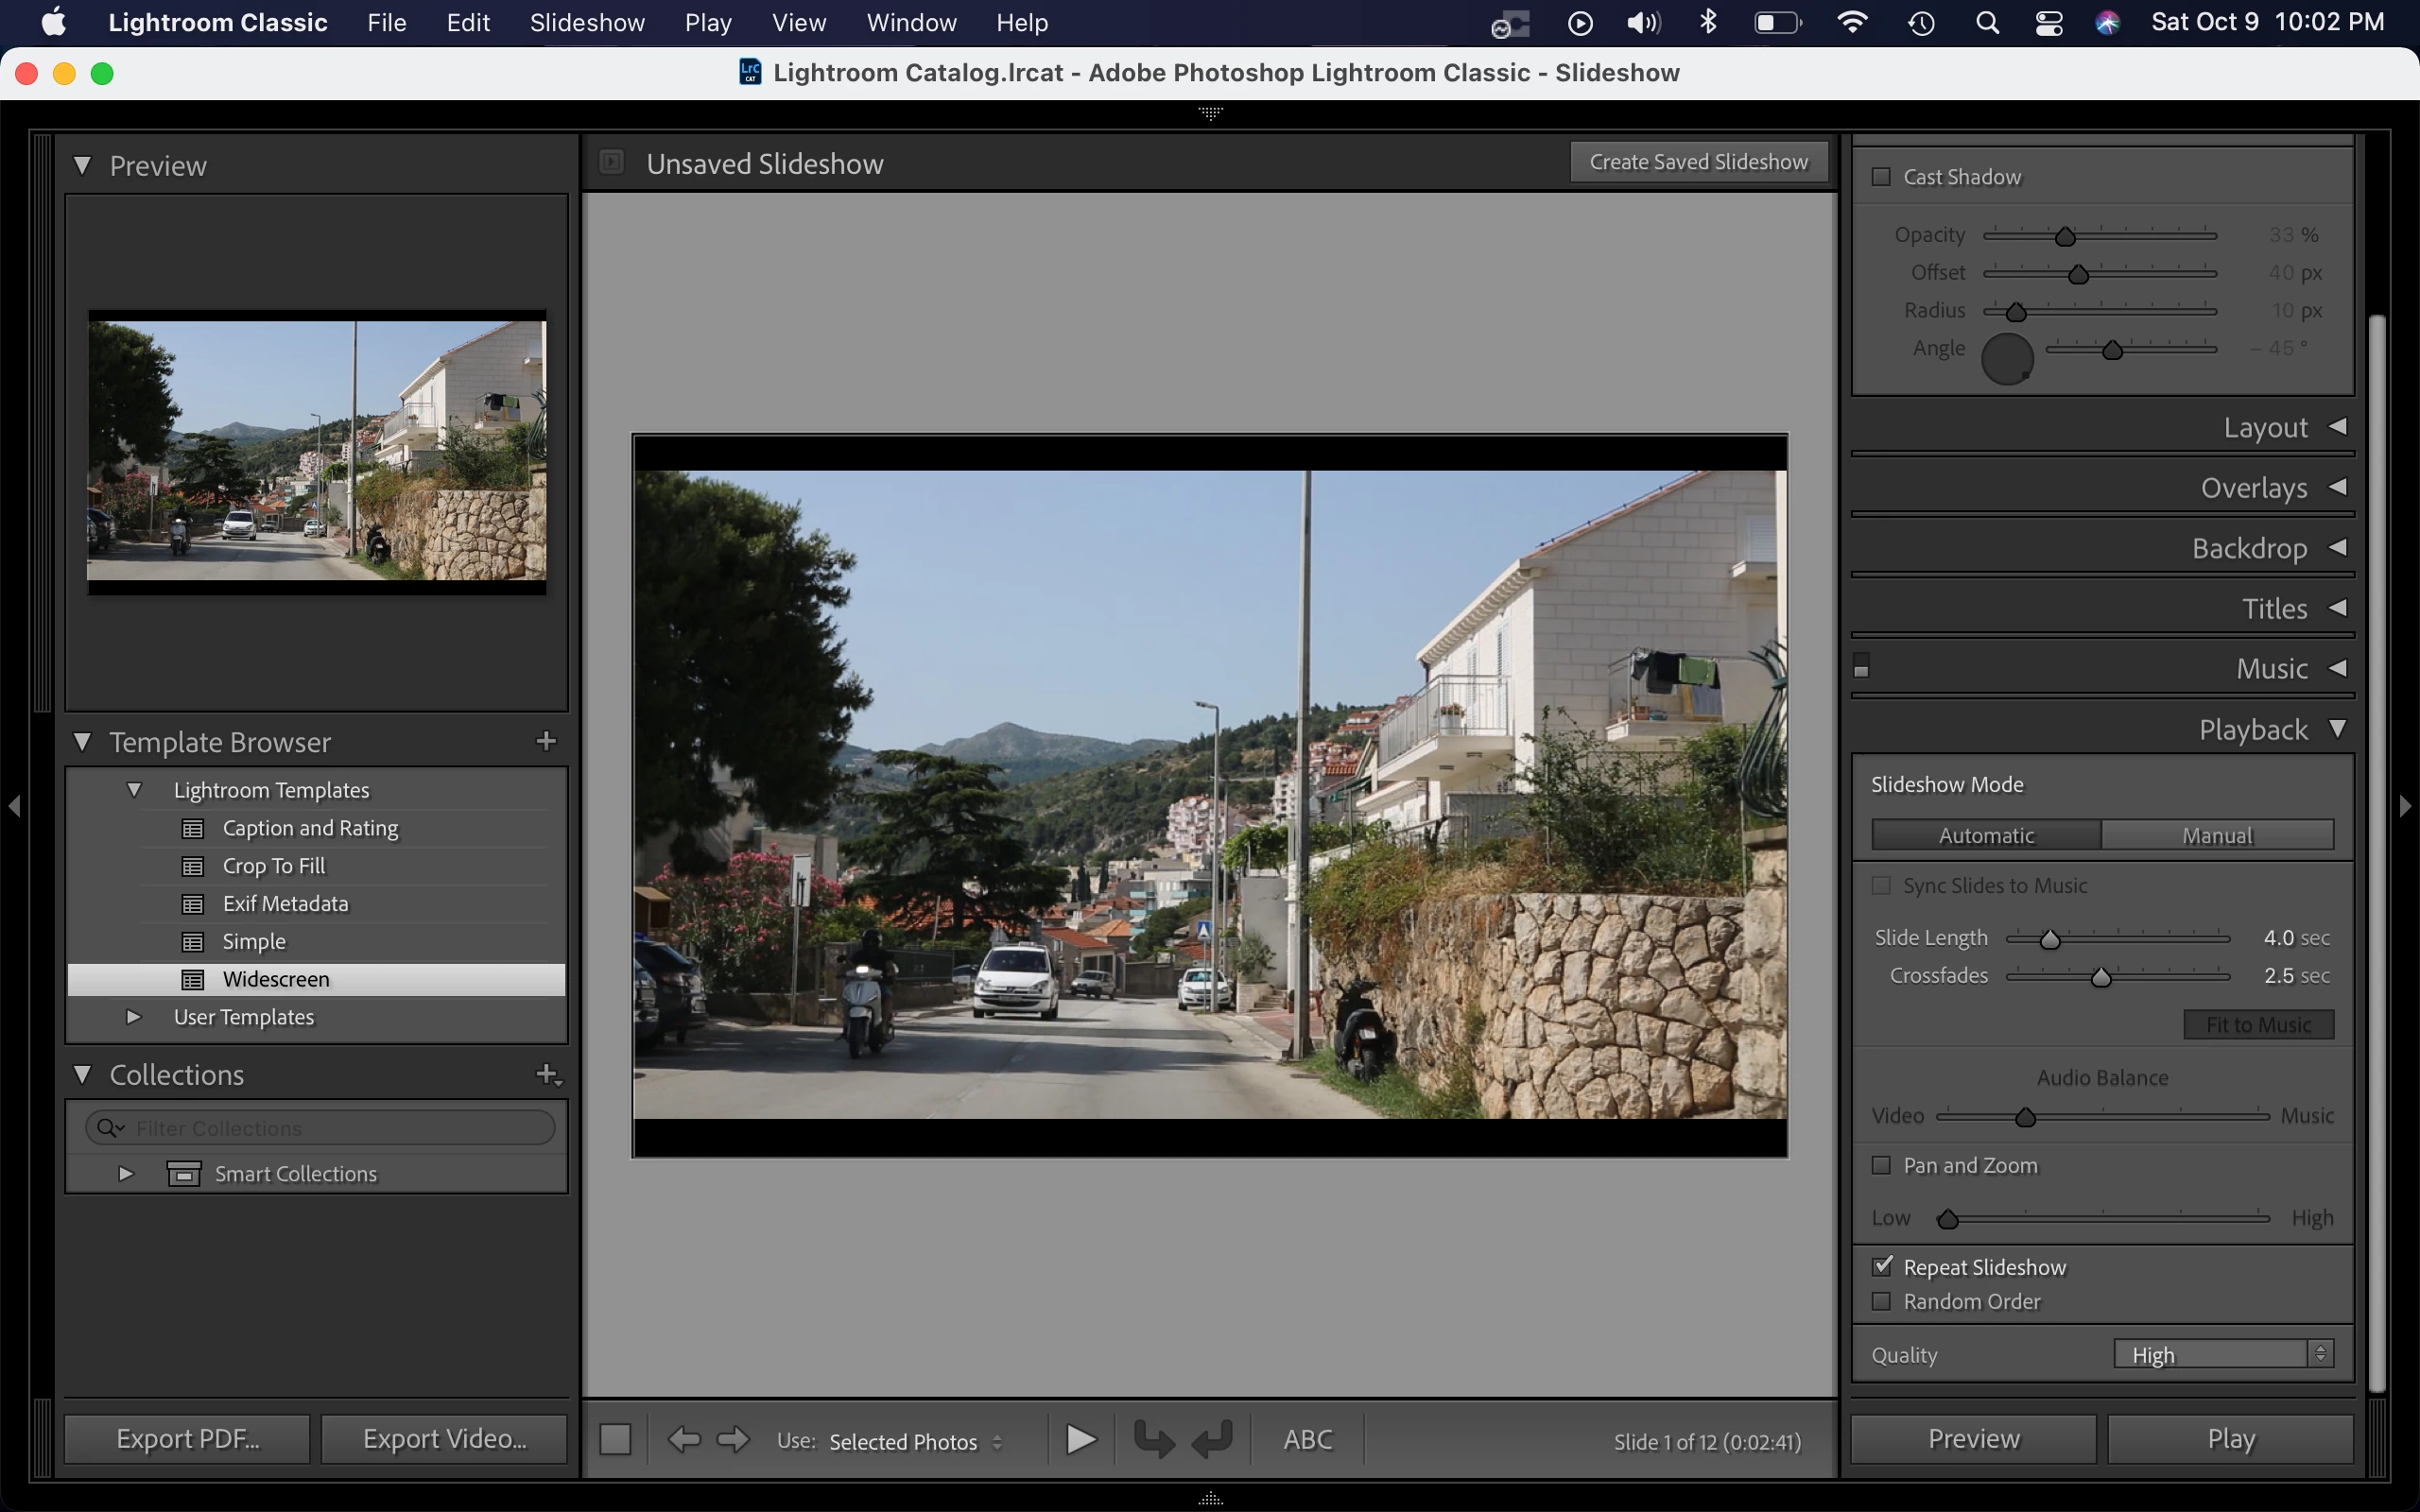
Task: Enable the Cast Shadow checkbox
Action: point(1881,177)
